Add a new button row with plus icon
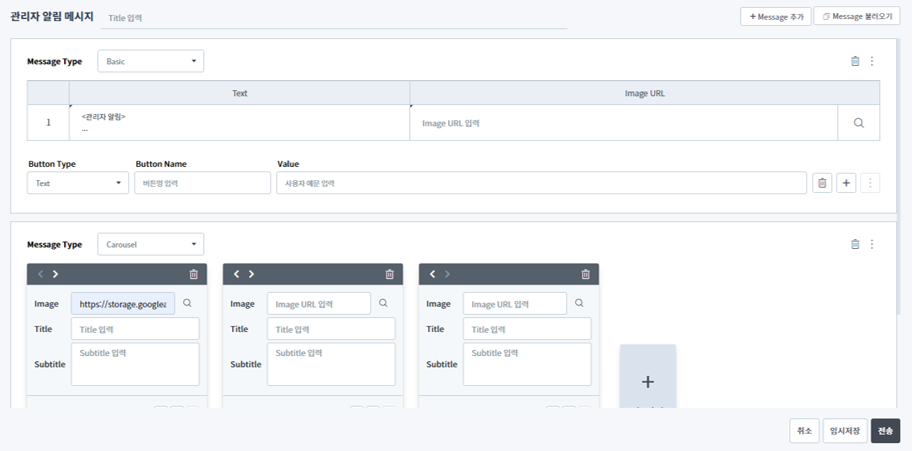This screenshot has width=912, height=451. coord(846,183)
